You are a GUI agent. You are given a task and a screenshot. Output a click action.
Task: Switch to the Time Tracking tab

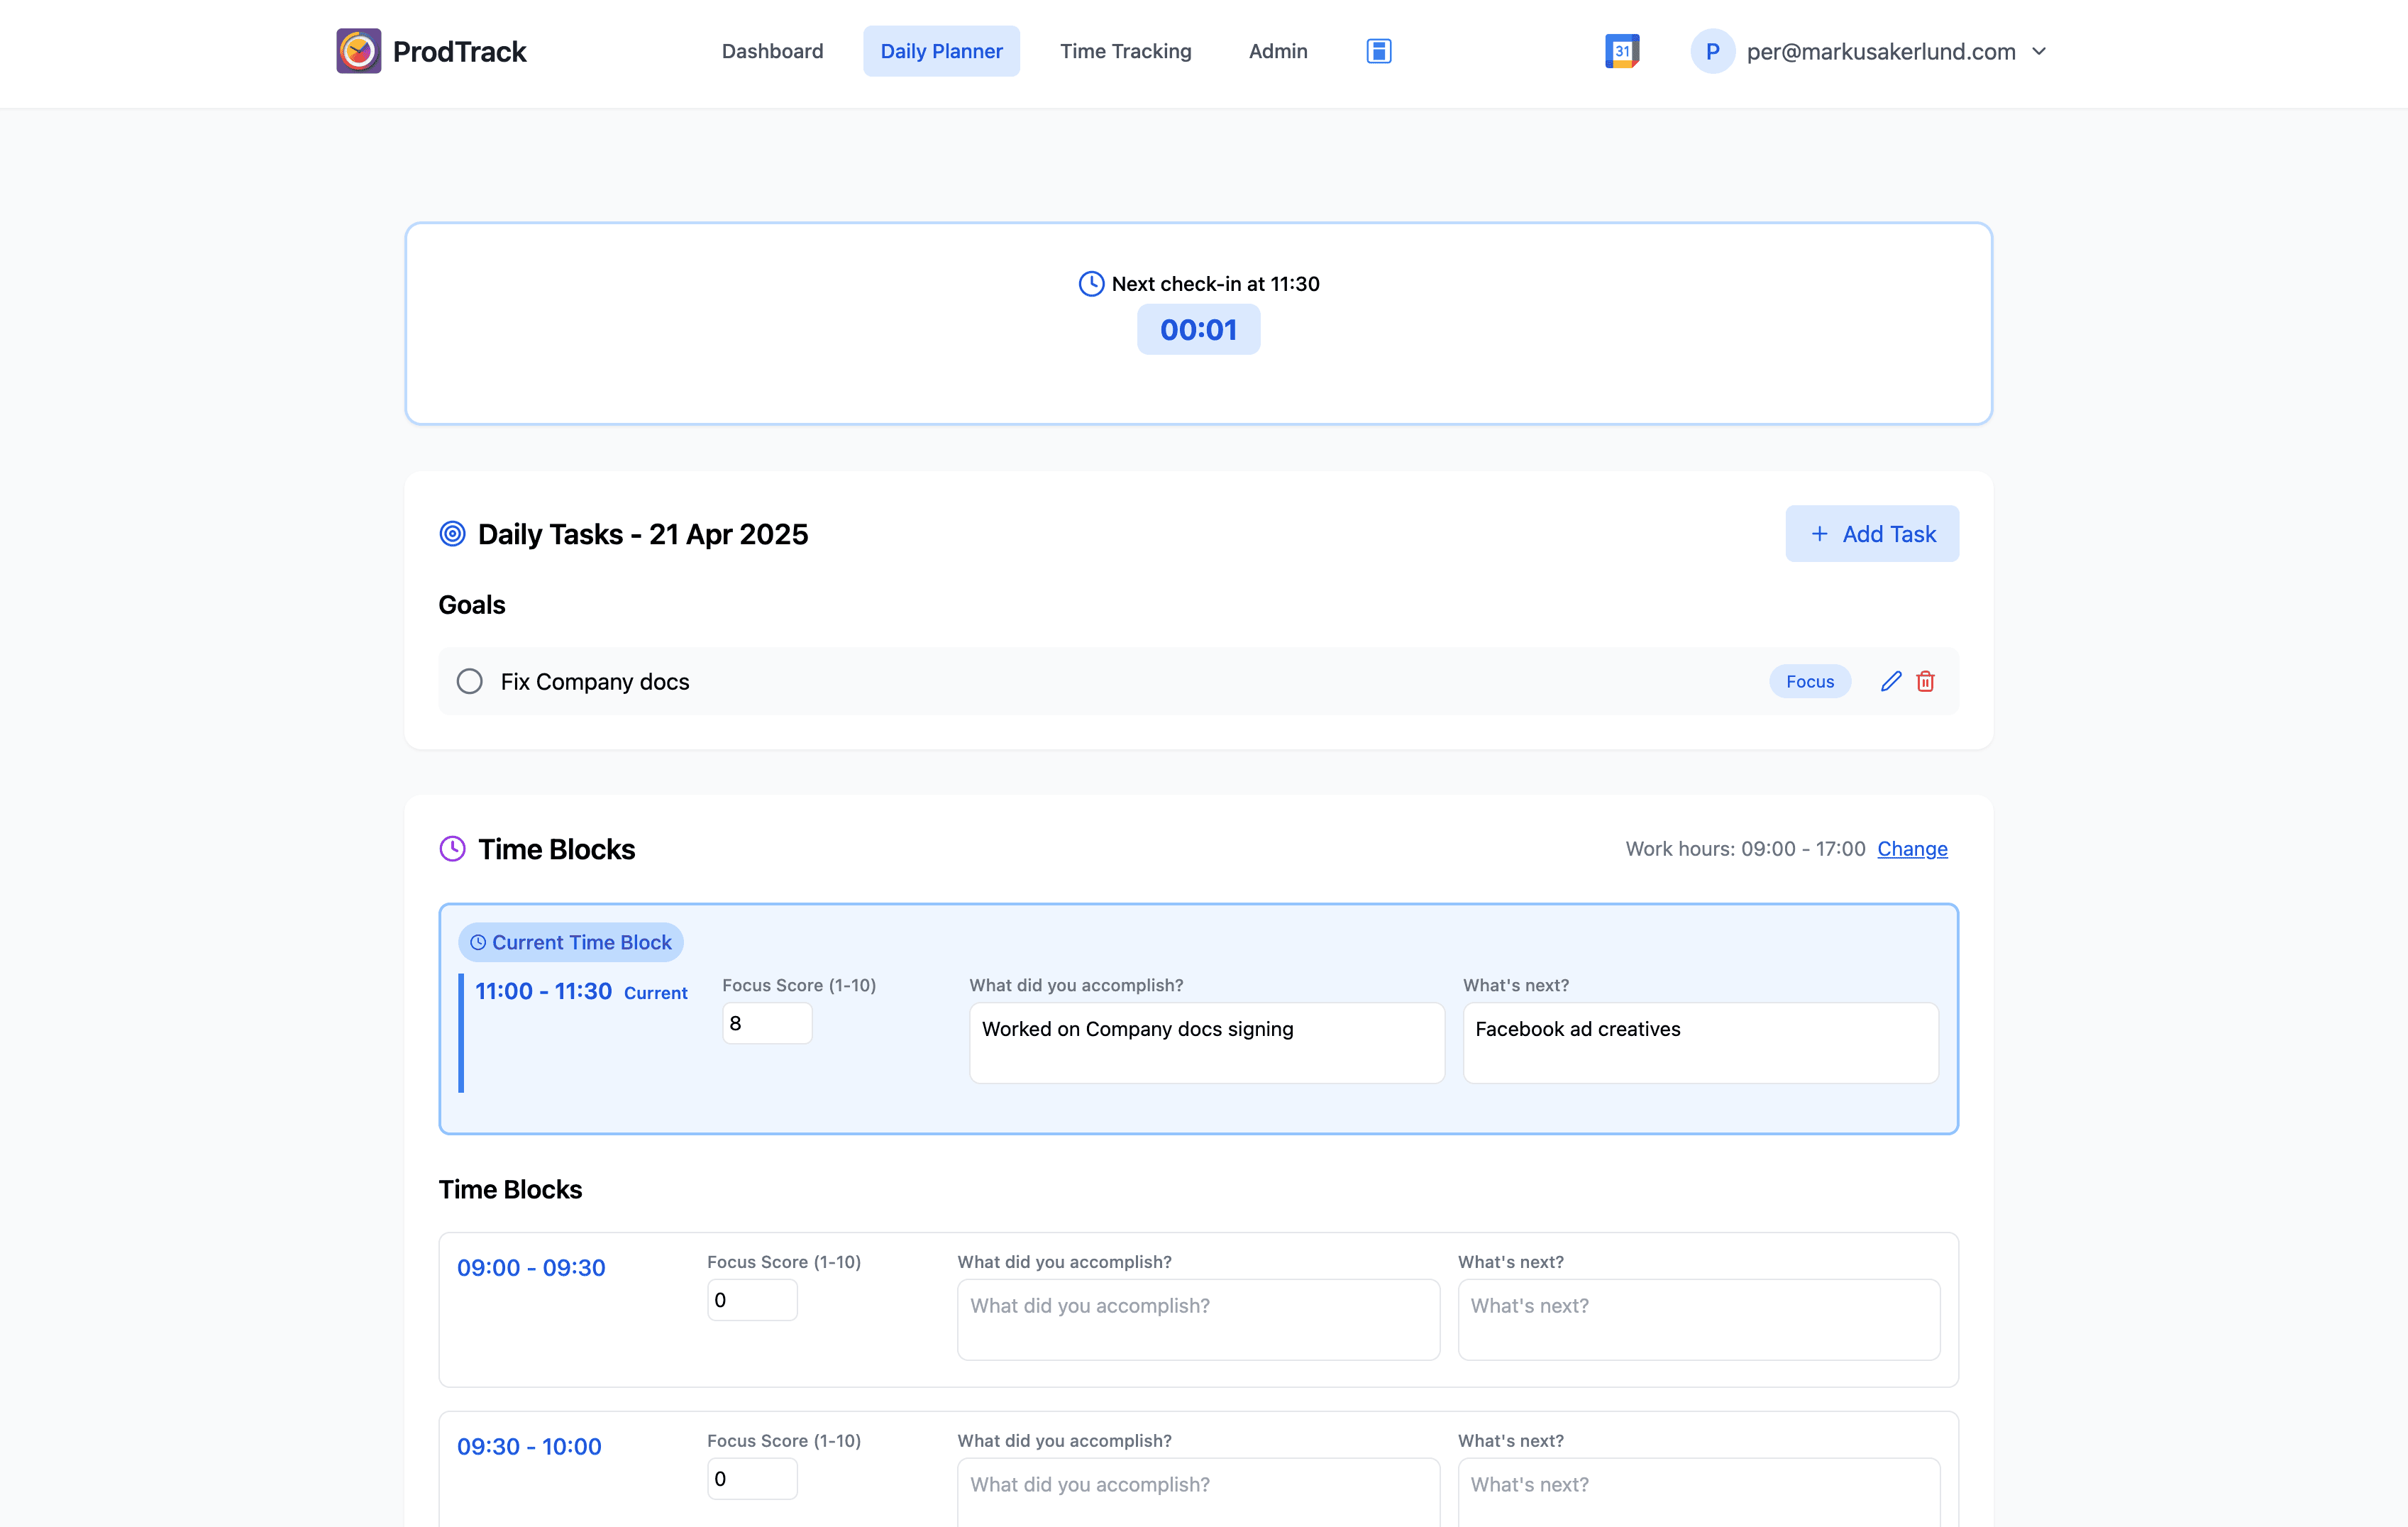[x=1125, y=51]
